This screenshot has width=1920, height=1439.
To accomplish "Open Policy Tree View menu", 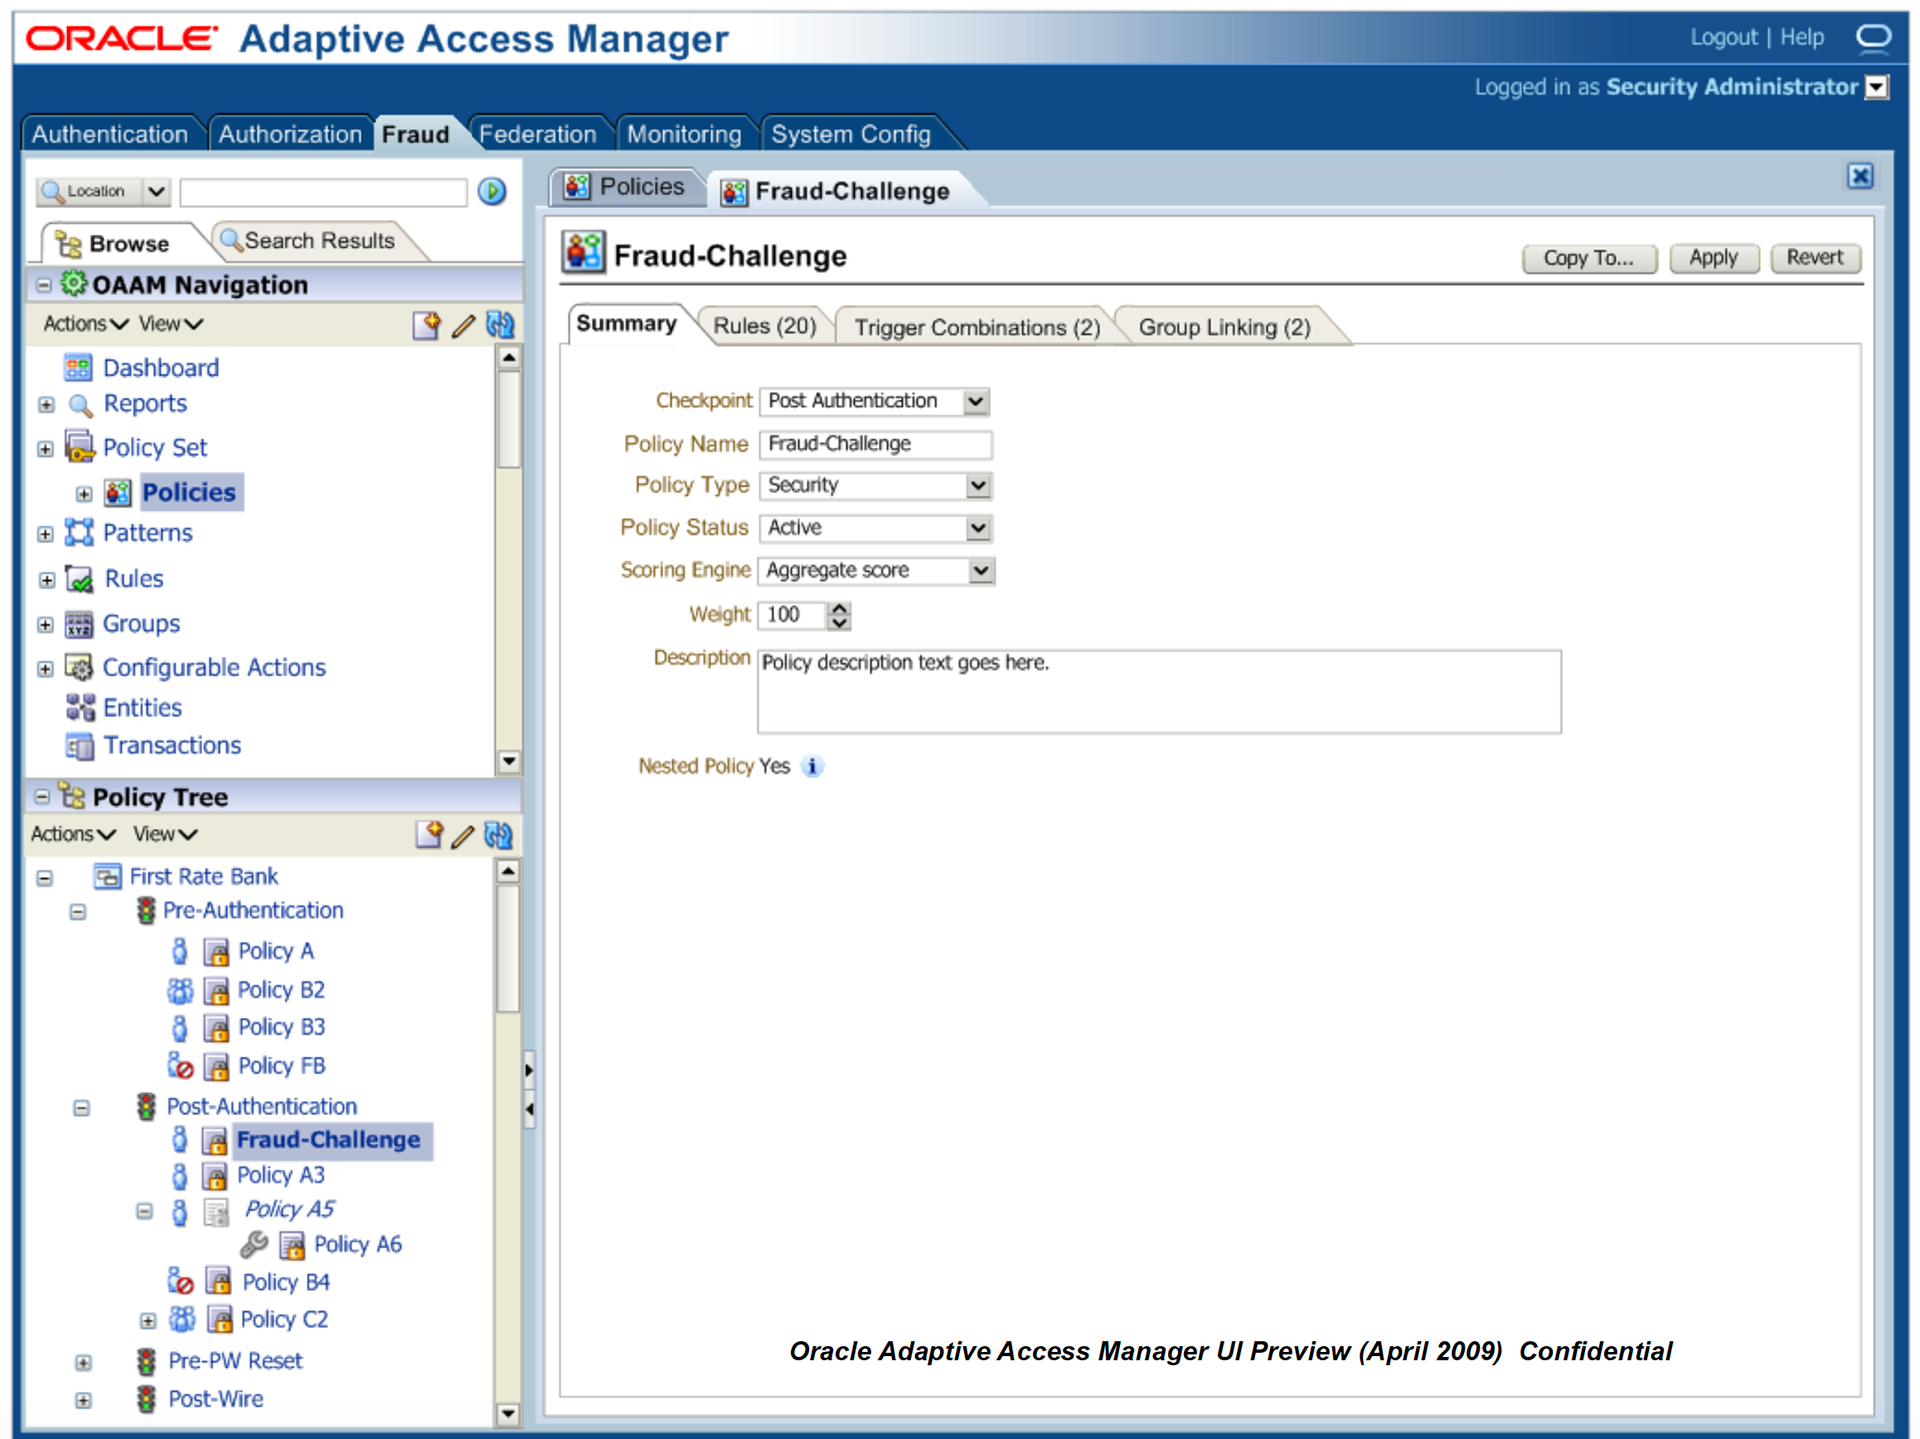I will [x=165, y=834].
